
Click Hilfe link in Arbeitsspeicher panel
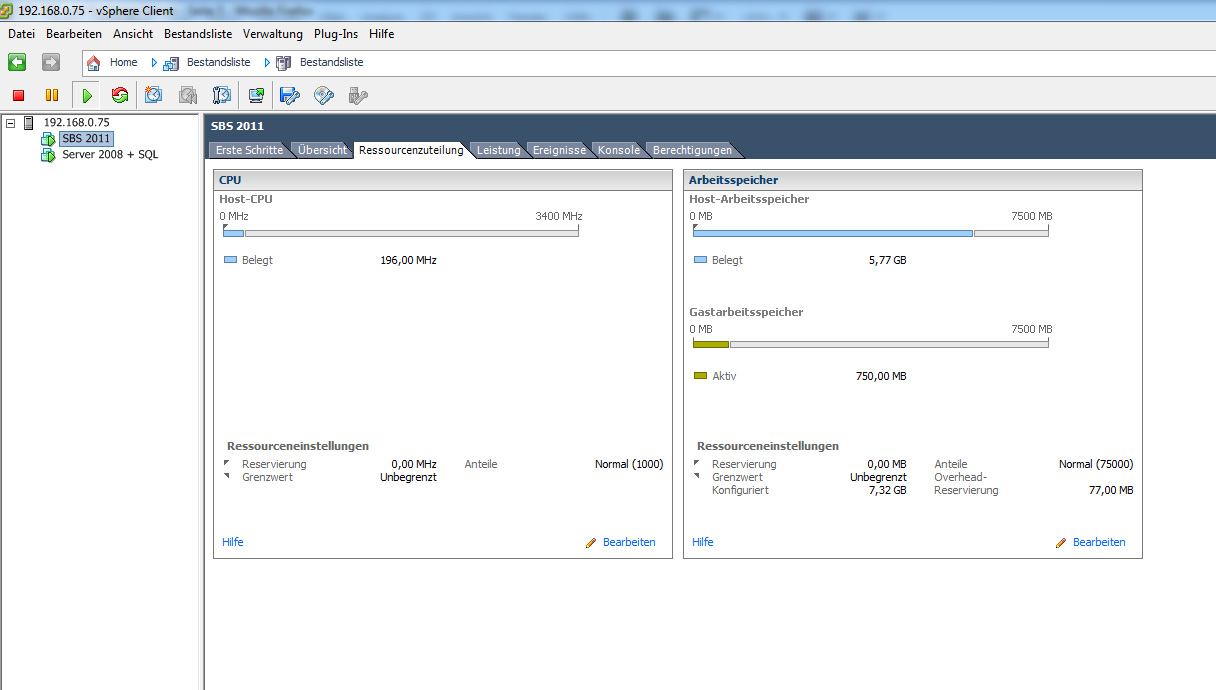703,542
